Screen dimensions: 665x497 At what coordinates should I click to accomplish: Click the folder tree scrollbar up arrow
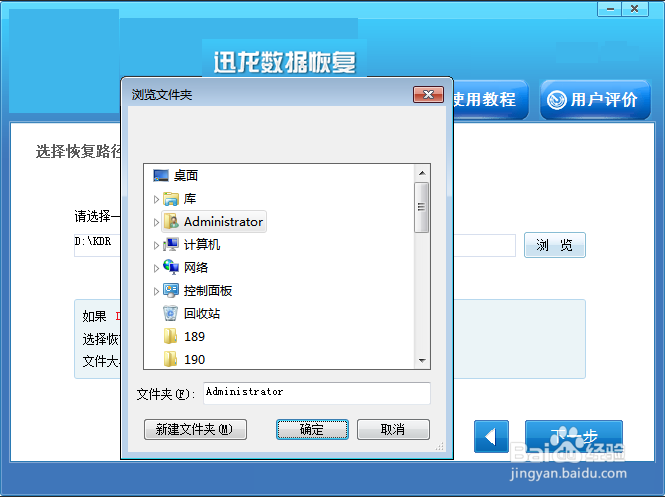tap(422, 173)
